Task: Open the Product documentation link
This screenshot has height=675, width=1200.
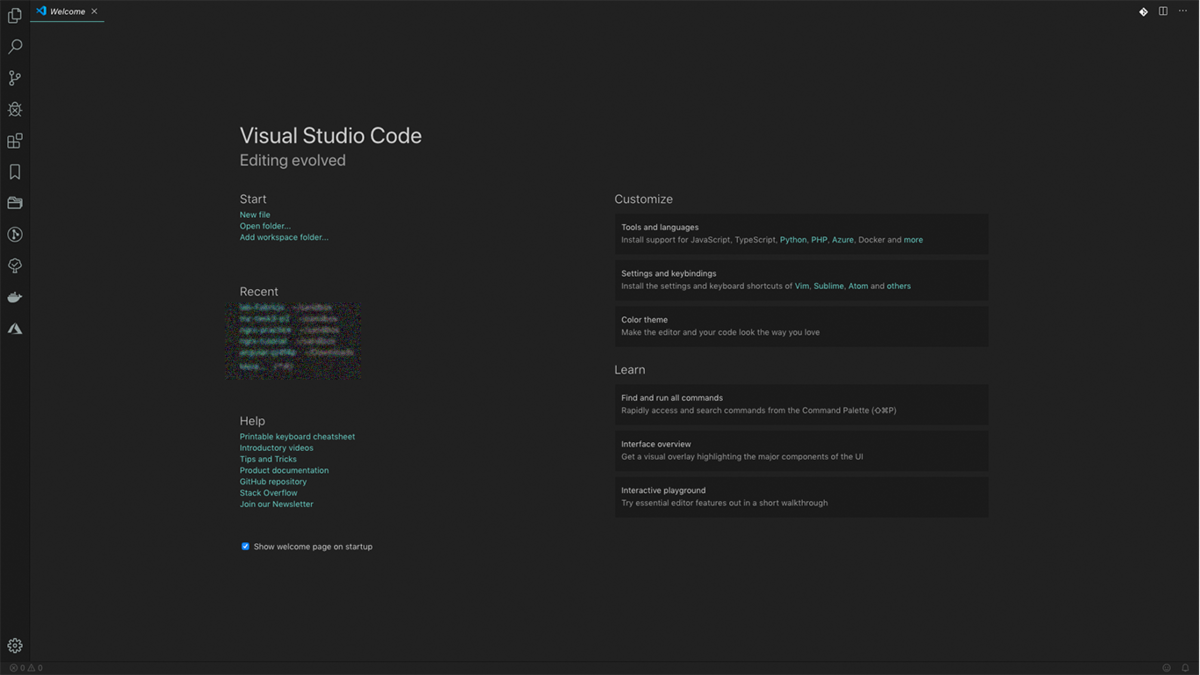Action: pyautogui.click(x=284, y=471)
